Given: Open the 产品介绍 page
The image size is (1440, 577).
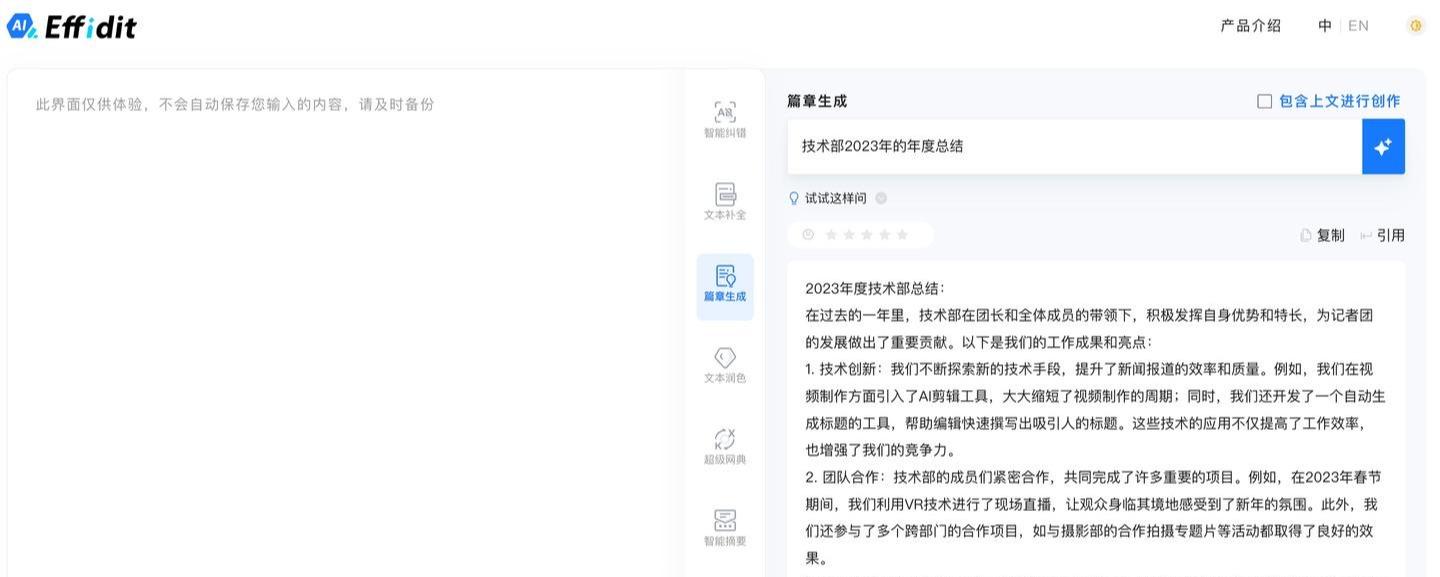Looking at the screenshot, I should click(1250, 26).
